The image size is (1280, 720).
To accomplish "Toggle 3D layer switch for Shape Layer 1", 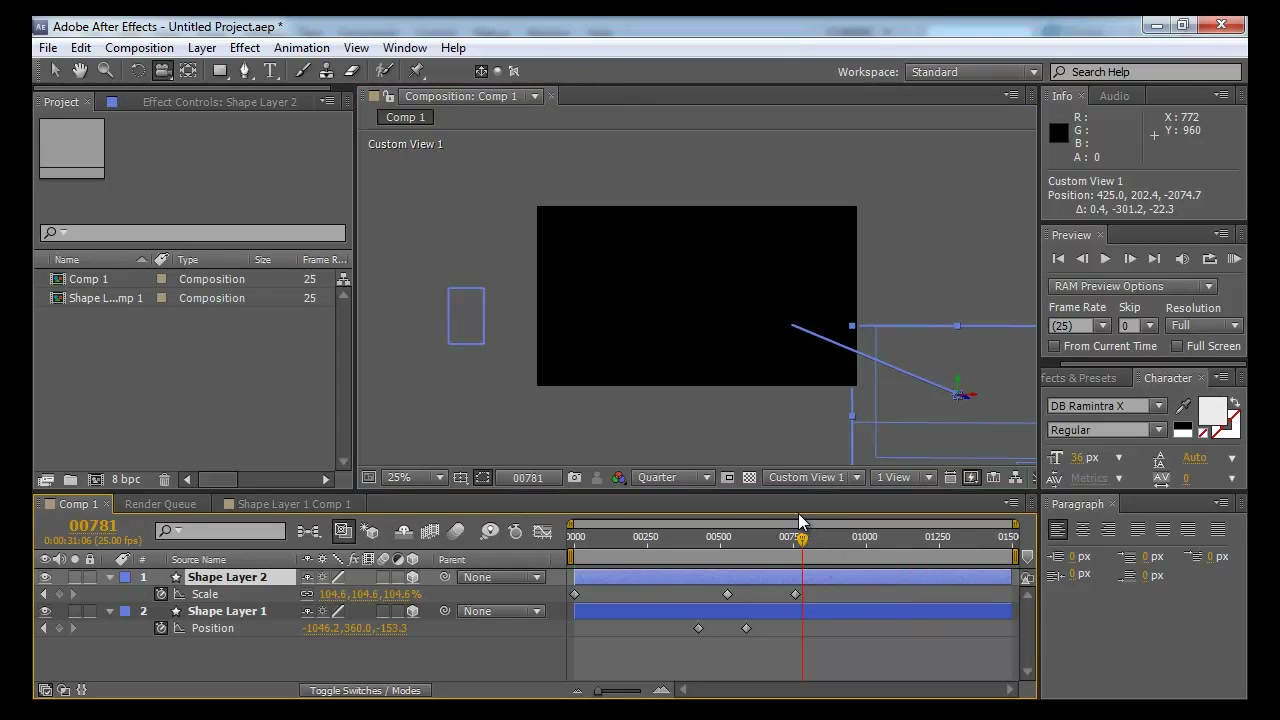I will click(x=412, y=611).
